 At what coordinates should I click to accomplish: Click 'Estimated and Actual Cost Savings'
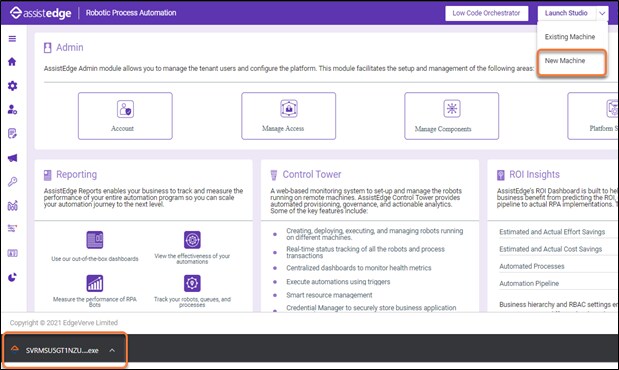point(550,249)
